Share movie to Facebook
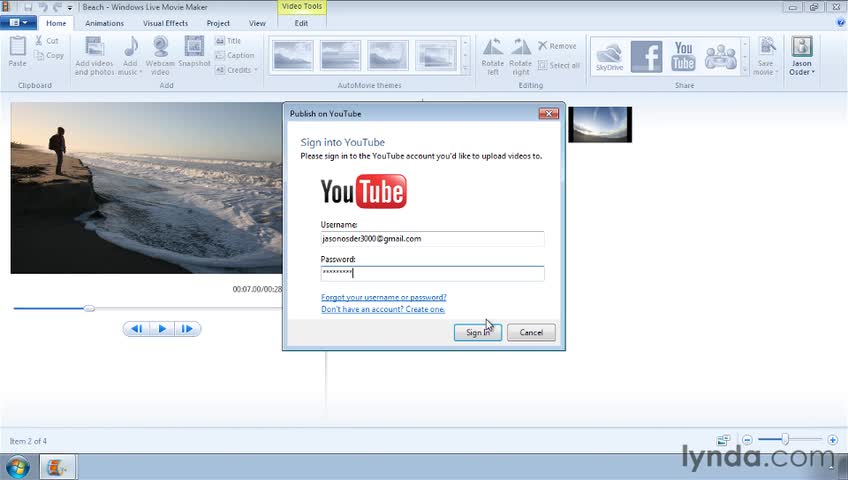848x480 pixels. point(646,56)
